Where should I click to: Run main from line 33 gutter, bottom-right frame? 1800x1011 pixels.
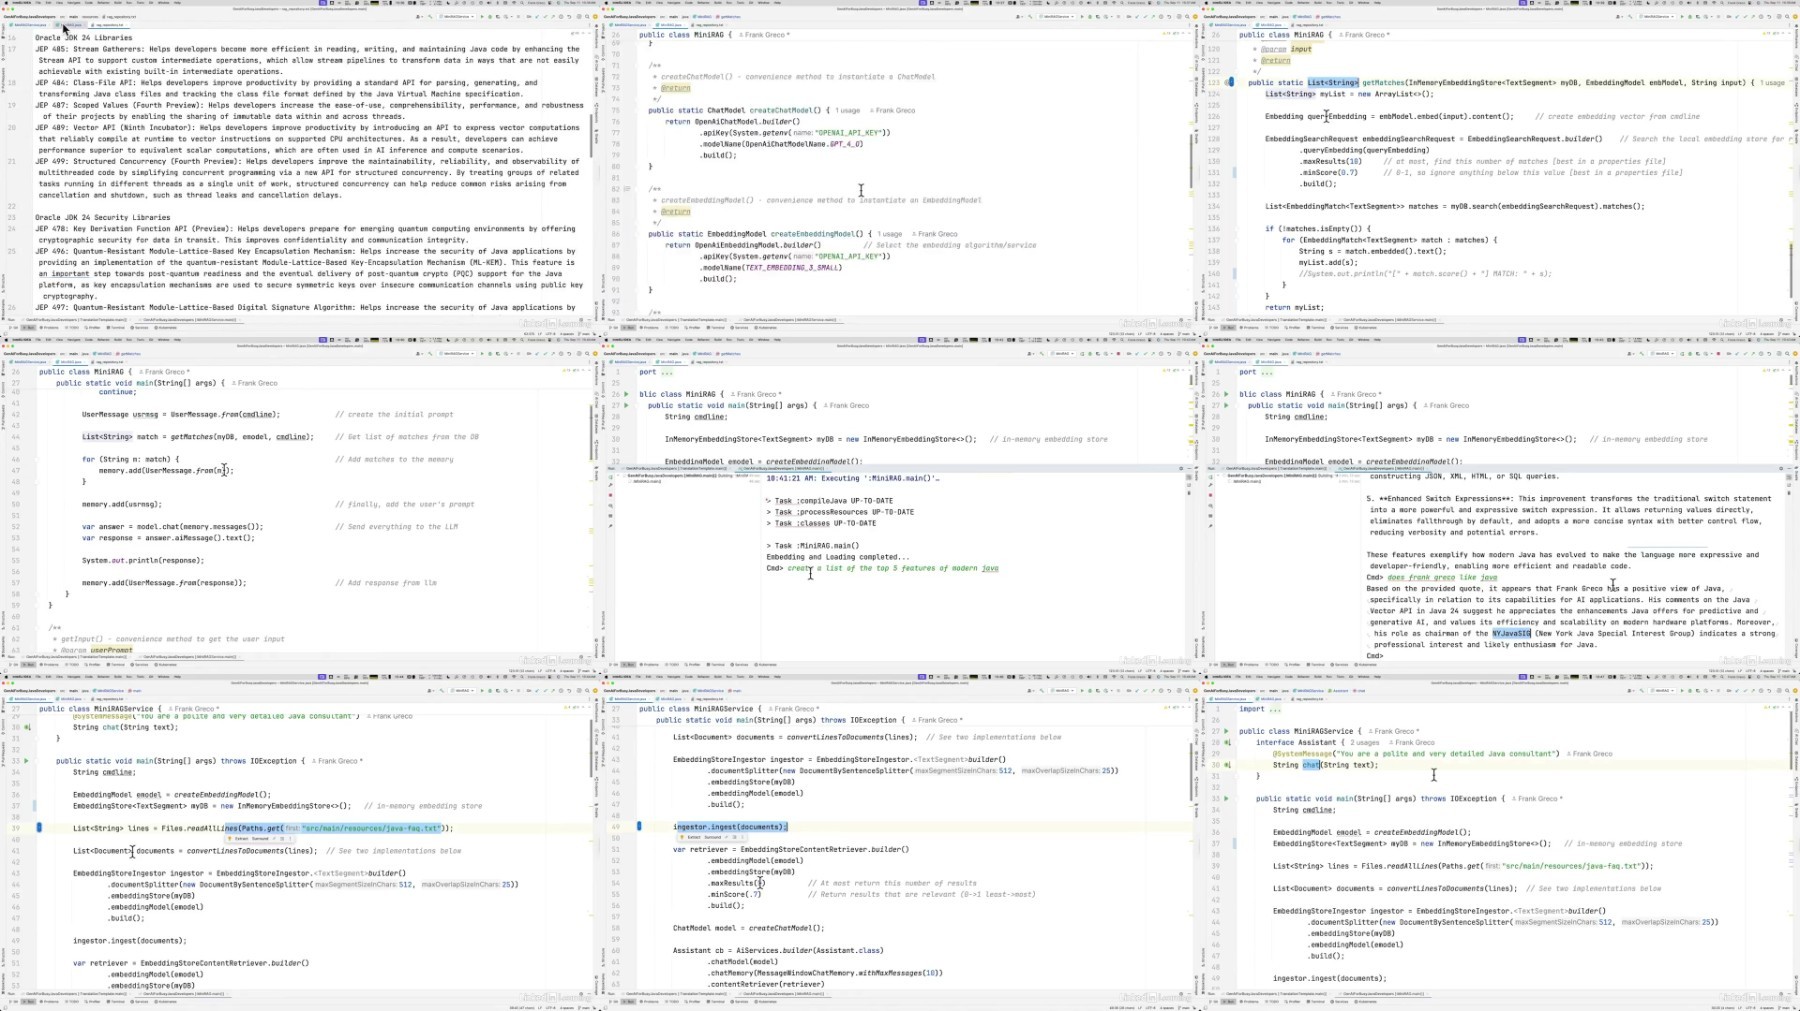(x=1227, y=798)
